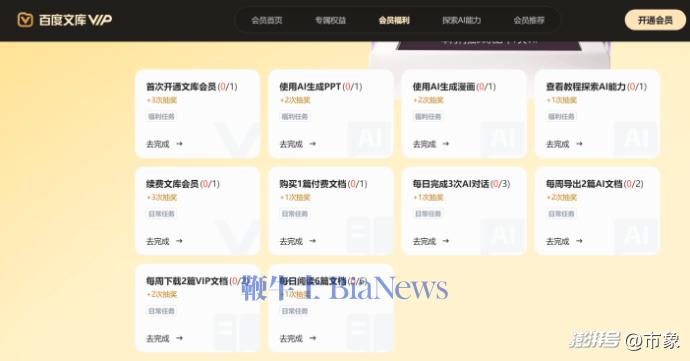Click arrow icon on 续费文库会员 card
The image size is (690, 361).
(x=179, y=241)
